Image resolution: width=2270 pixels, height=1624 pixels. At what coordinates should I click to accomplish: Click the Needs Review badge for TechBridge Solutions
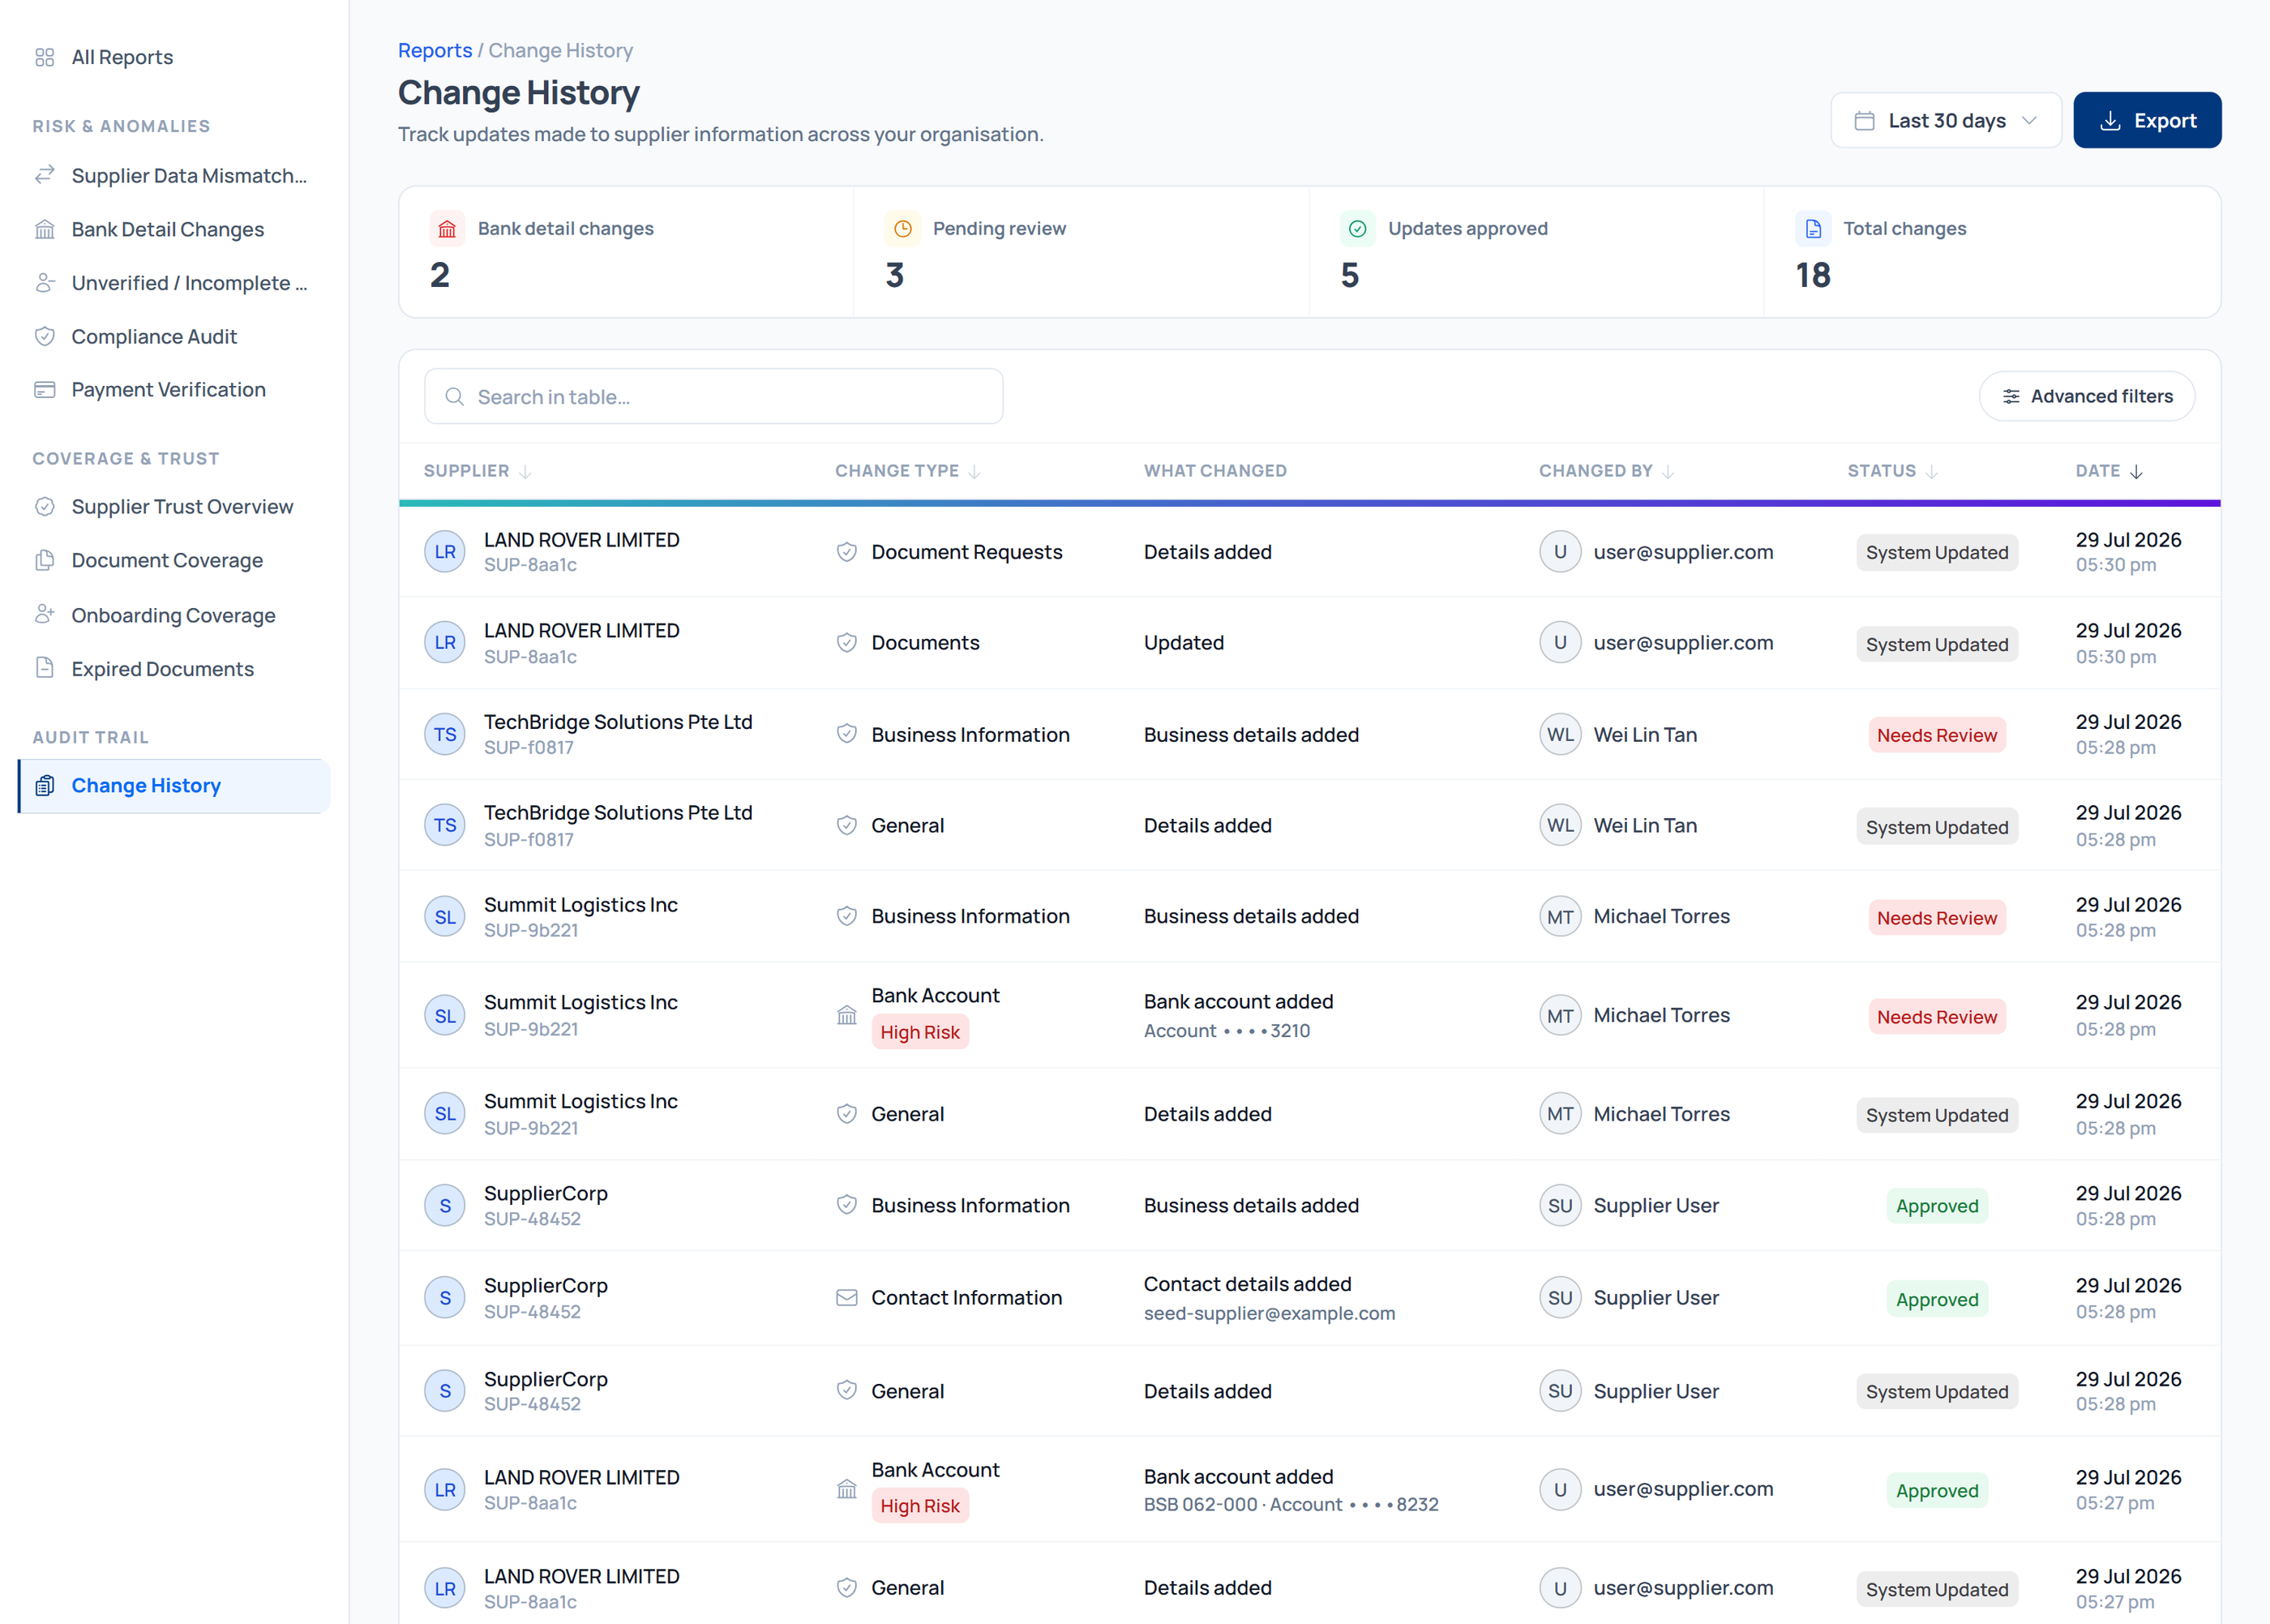tap(1937, 735)
